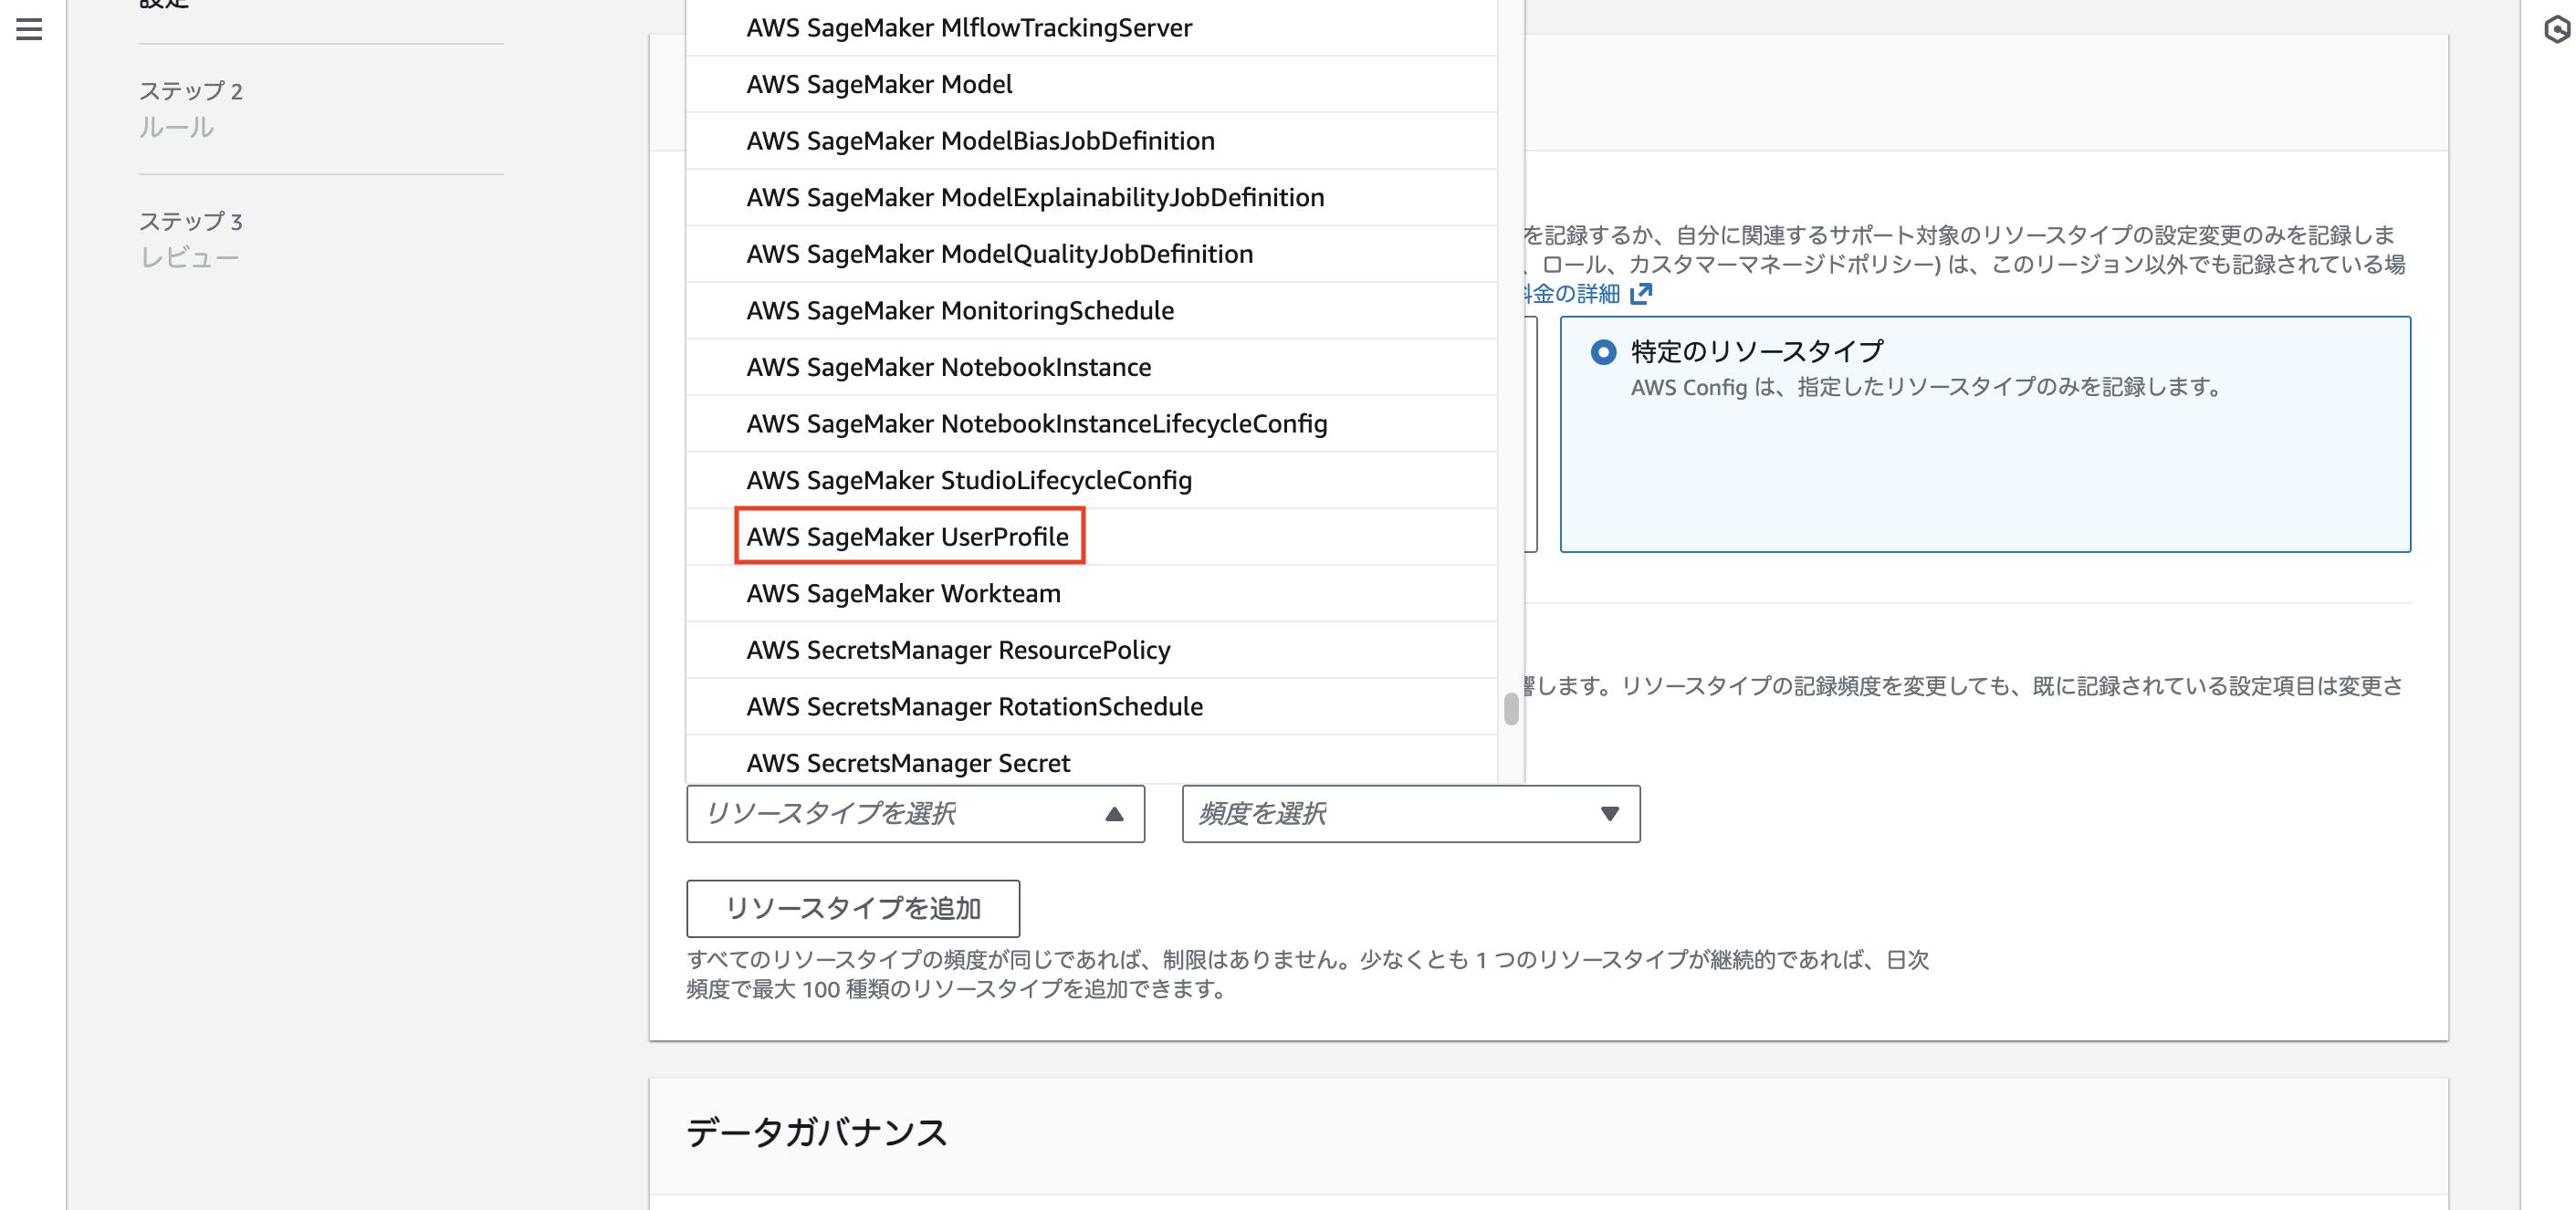Select AWS SageMaker UserProfile from the list
The height and width of the screenshot is (1210, 2576).
908,536
